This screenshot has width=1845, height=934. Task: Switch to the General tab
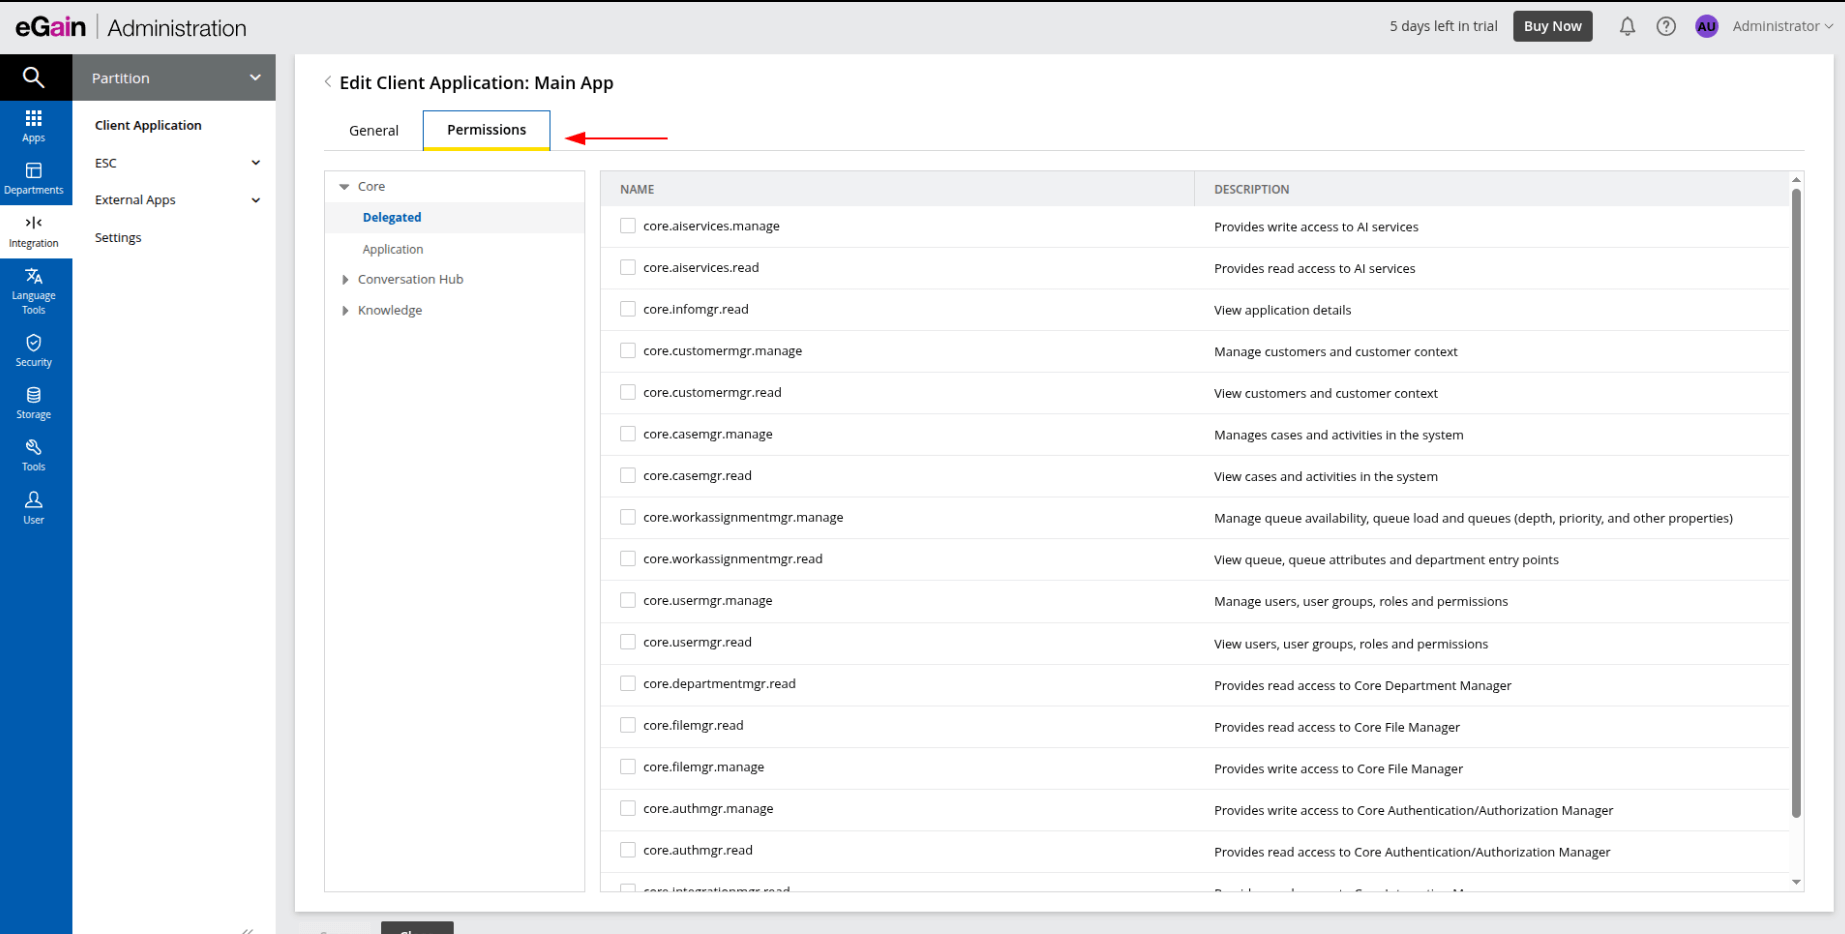coord(373,131)
